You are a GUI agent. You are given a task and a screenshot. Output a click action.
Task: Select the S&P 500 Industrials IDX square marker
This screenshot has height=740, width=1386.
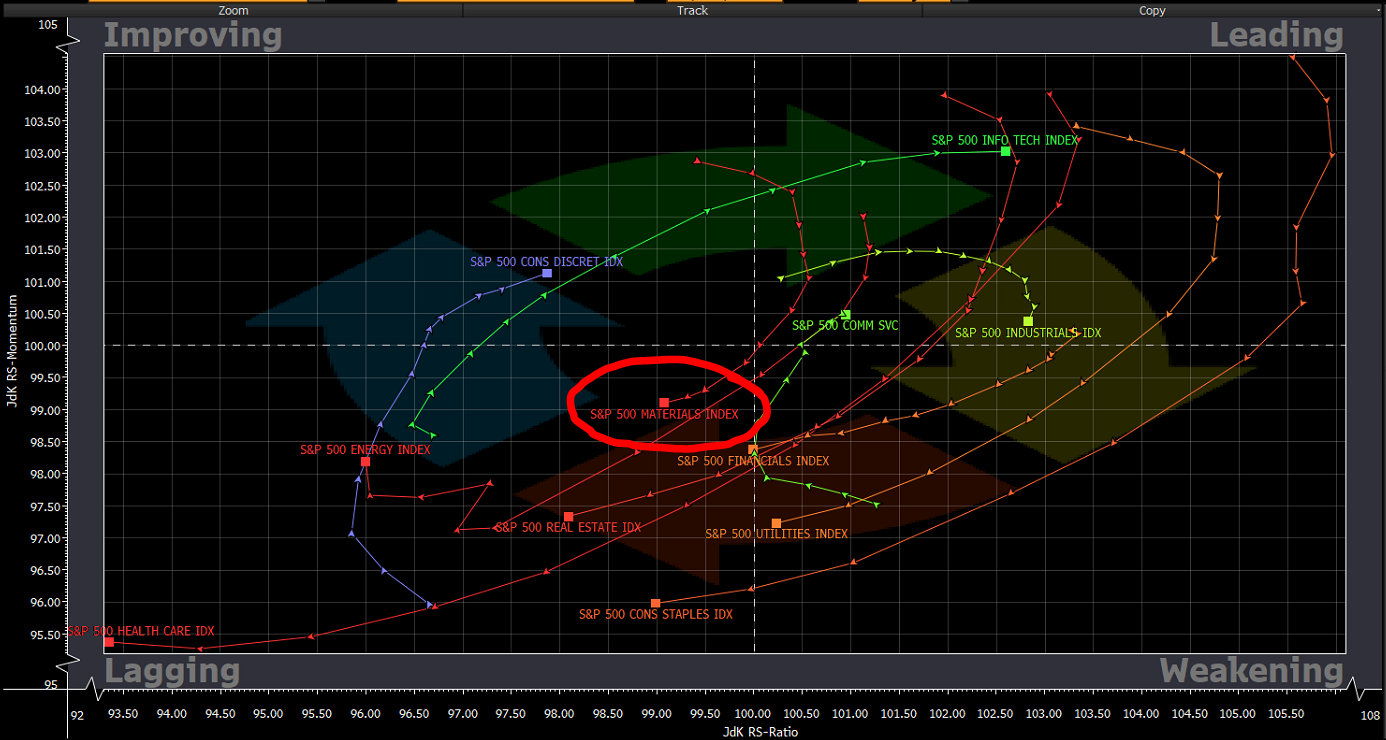click(1028, 321)
